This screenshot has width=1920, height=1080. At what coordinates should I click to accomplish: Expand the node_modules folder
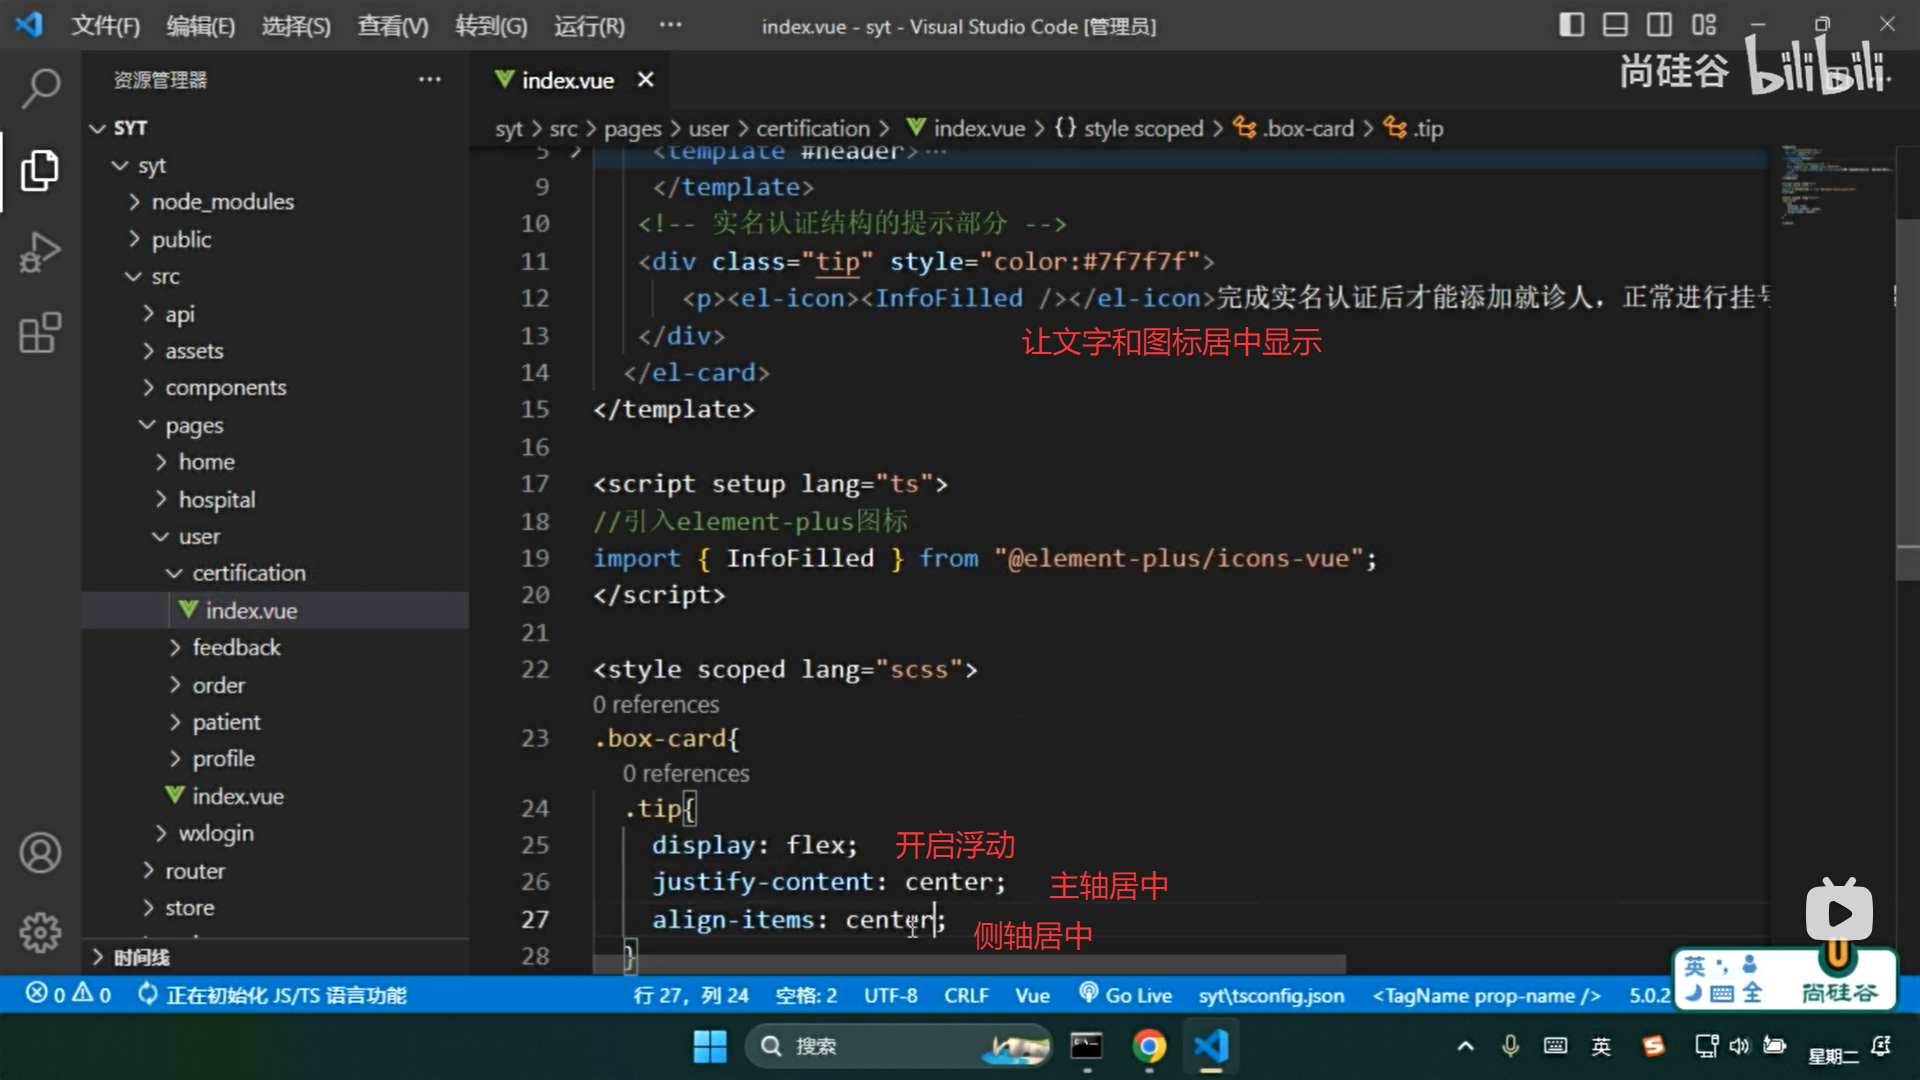click(222, 202)
